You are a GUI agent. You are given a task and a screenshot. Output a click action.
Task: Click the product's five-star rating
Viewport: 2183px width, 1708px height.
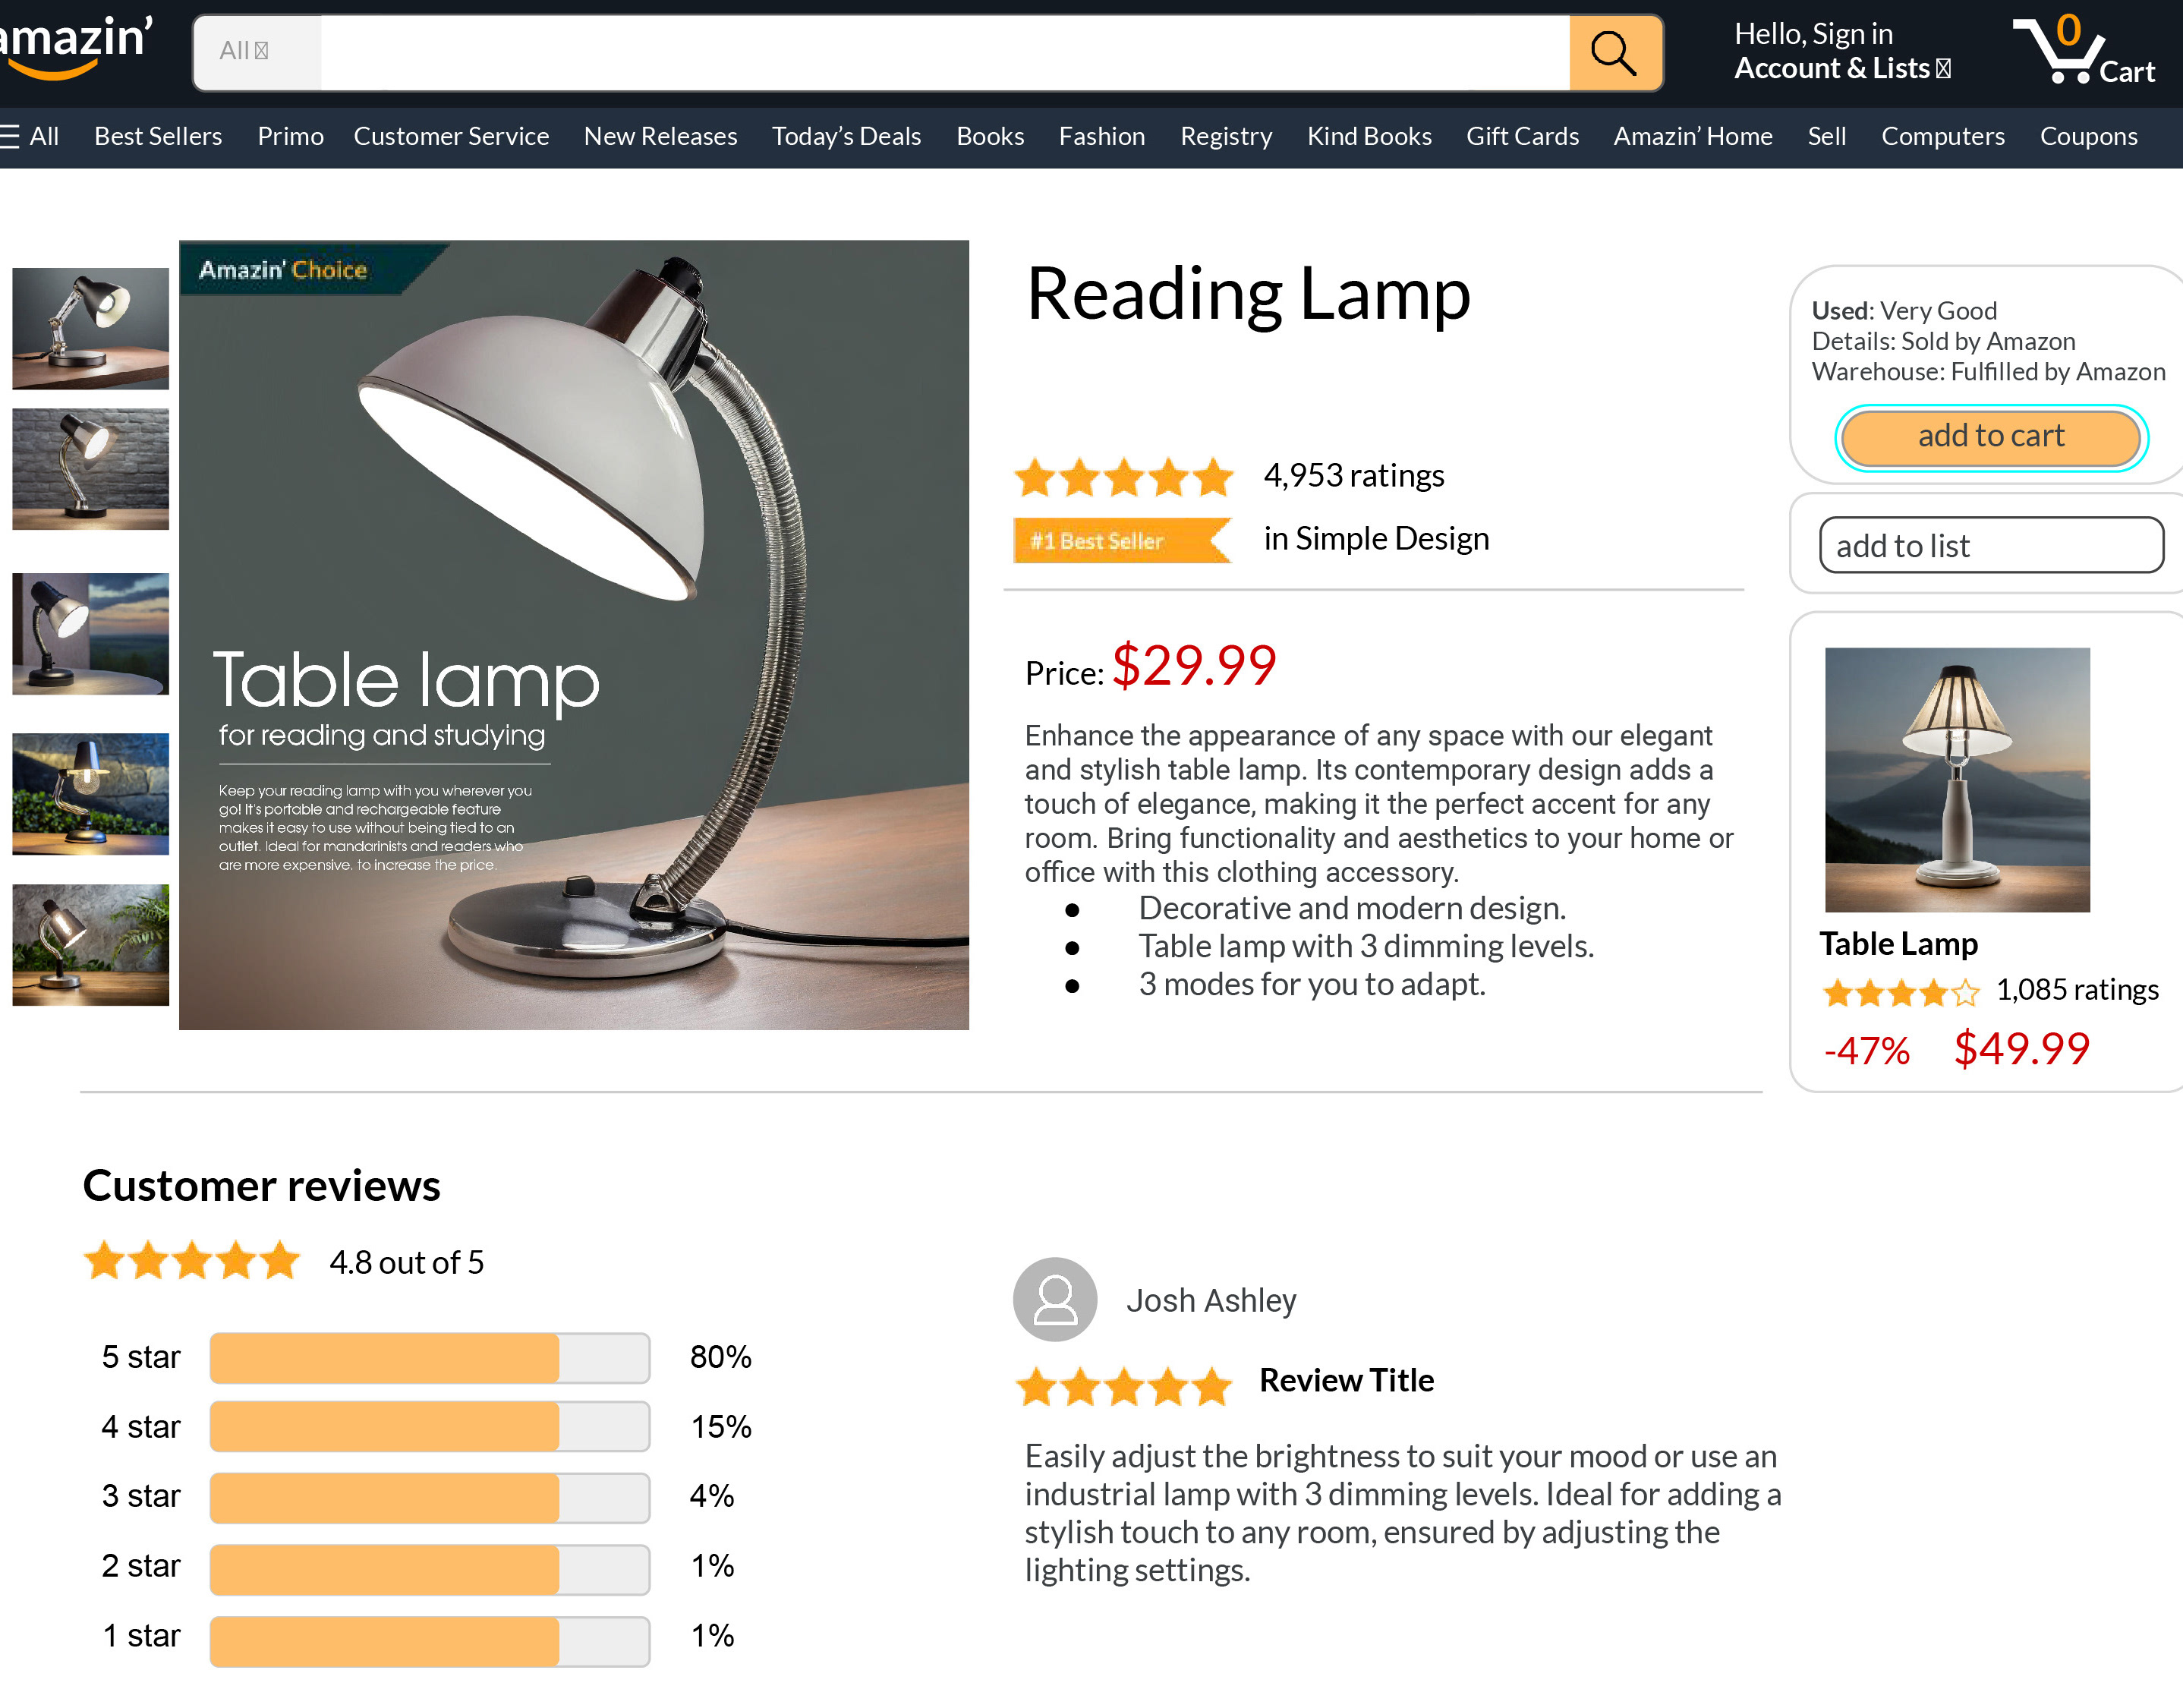[1123, 477]
